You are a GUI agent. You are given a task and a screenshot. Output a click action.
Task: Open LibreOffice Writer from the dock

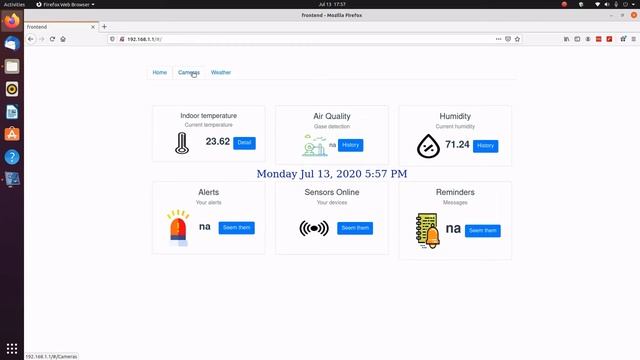pyautogui.click(x=12, y=112)
